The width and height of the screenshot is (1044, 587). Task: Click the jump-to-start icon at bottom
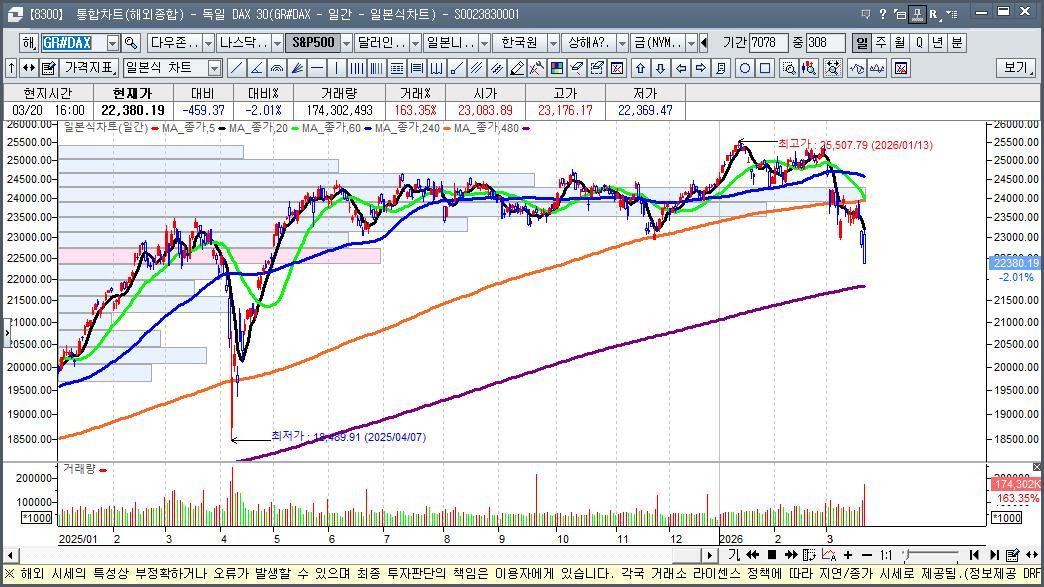pyautogui.click(x=974, y=555)
